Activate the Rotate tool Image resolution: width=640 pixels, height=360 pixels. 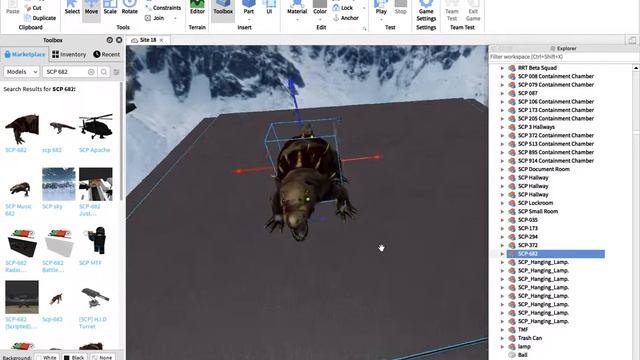click(129, 8)
